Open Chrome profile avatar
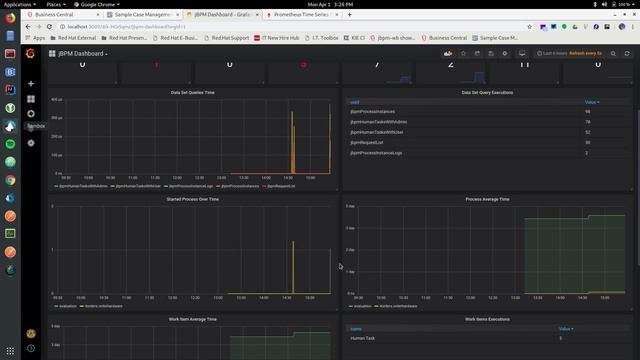640x360 pixels. point(622,27)
